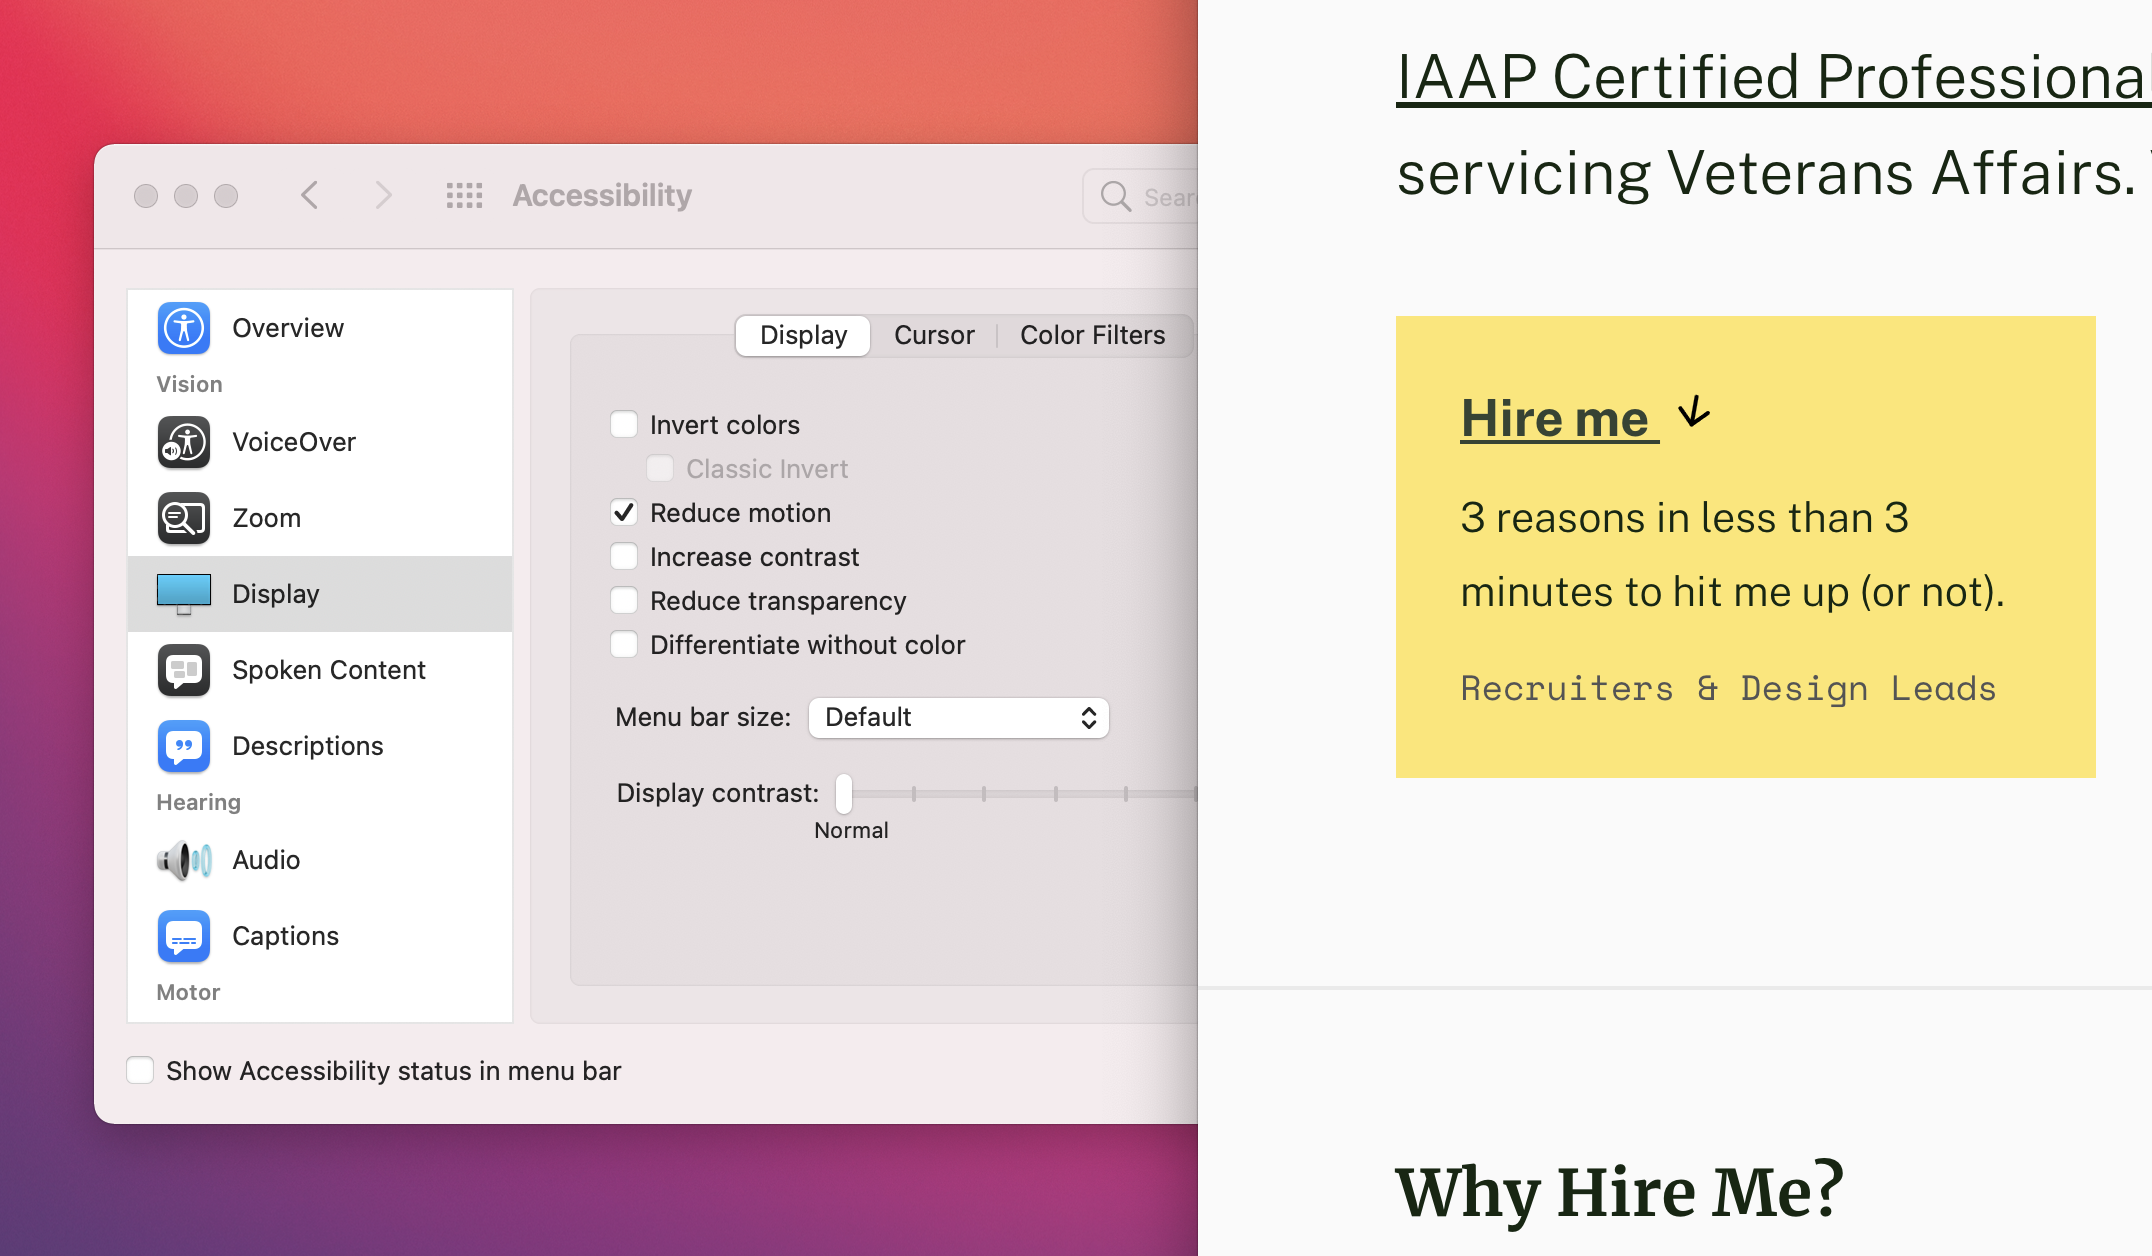The width and height of the screenshot is (2152, 1256).
Task: Select the Zoom accessibility option
Action: click(x=268, y=516)
